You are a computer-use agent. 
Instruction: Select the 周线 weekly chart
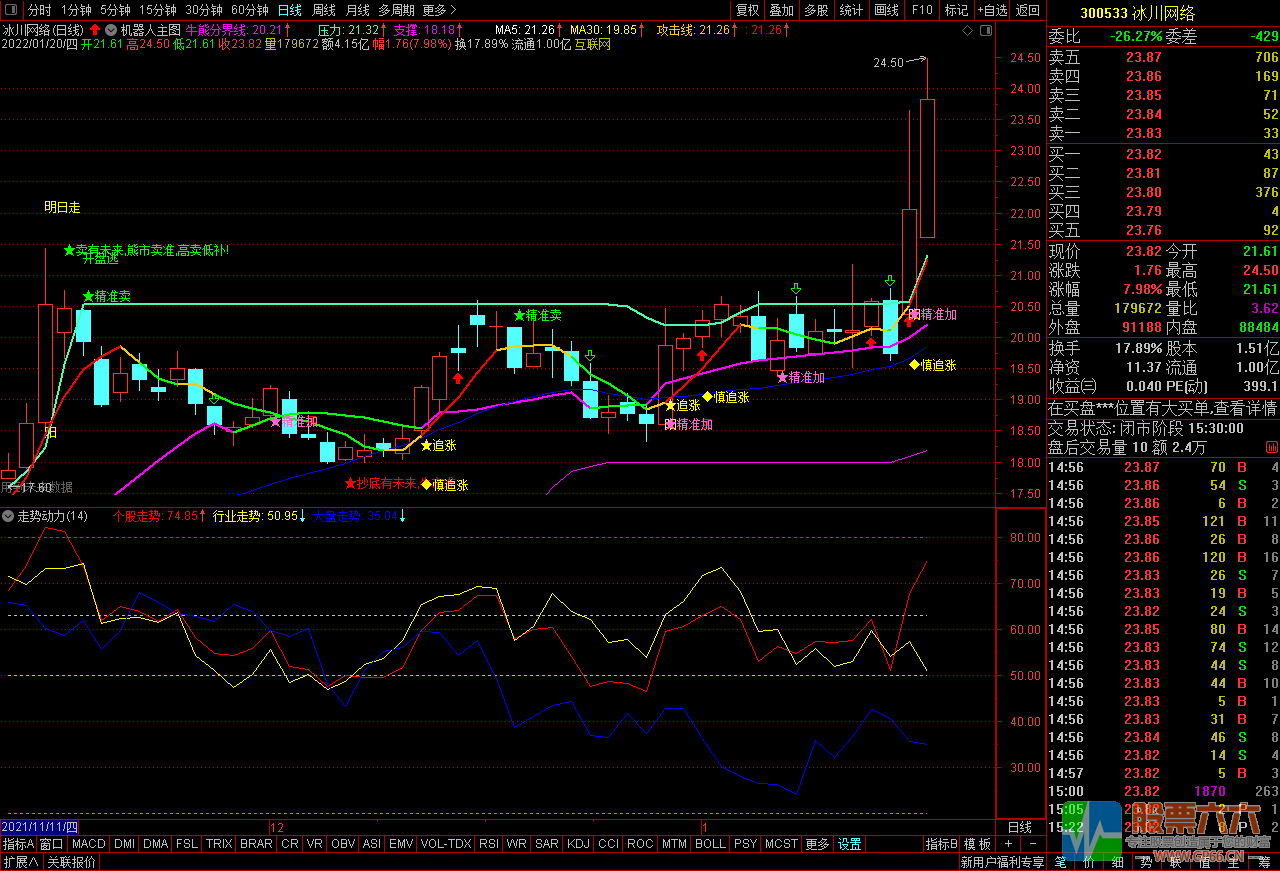pyautogui.click(x=324, y=10)
